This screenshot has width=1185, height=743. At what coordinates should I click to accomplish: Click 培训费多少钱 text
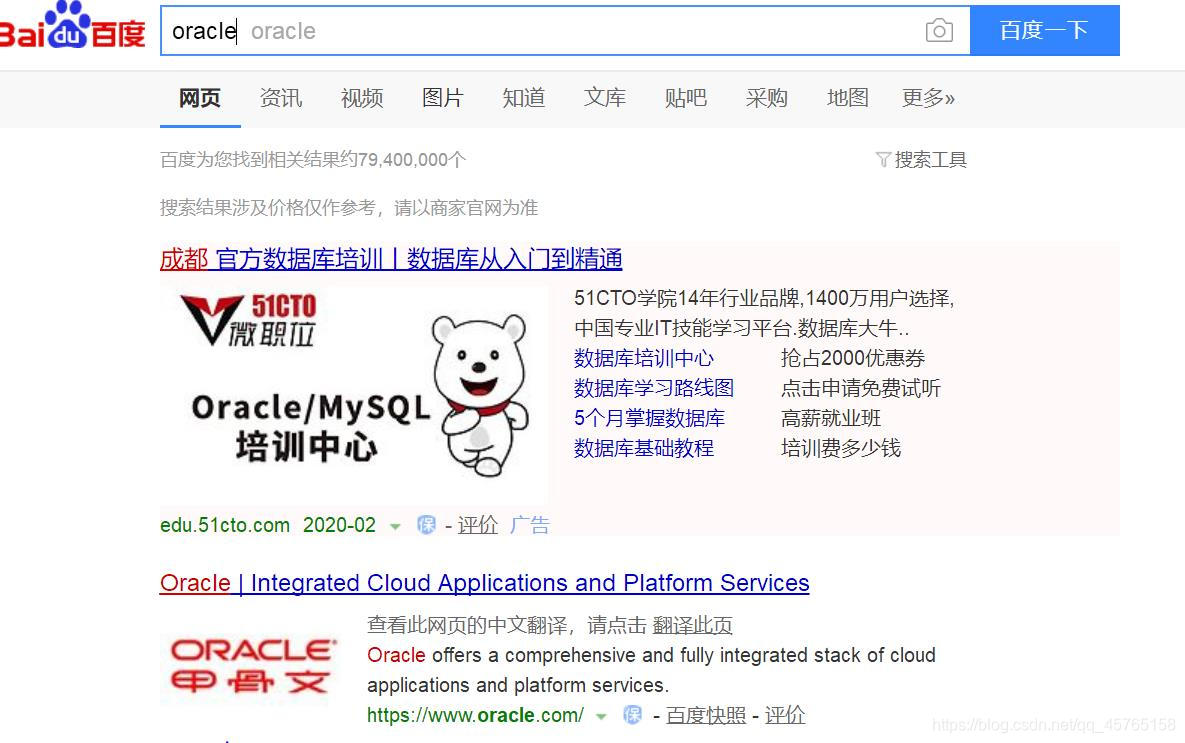coord(840,448)
